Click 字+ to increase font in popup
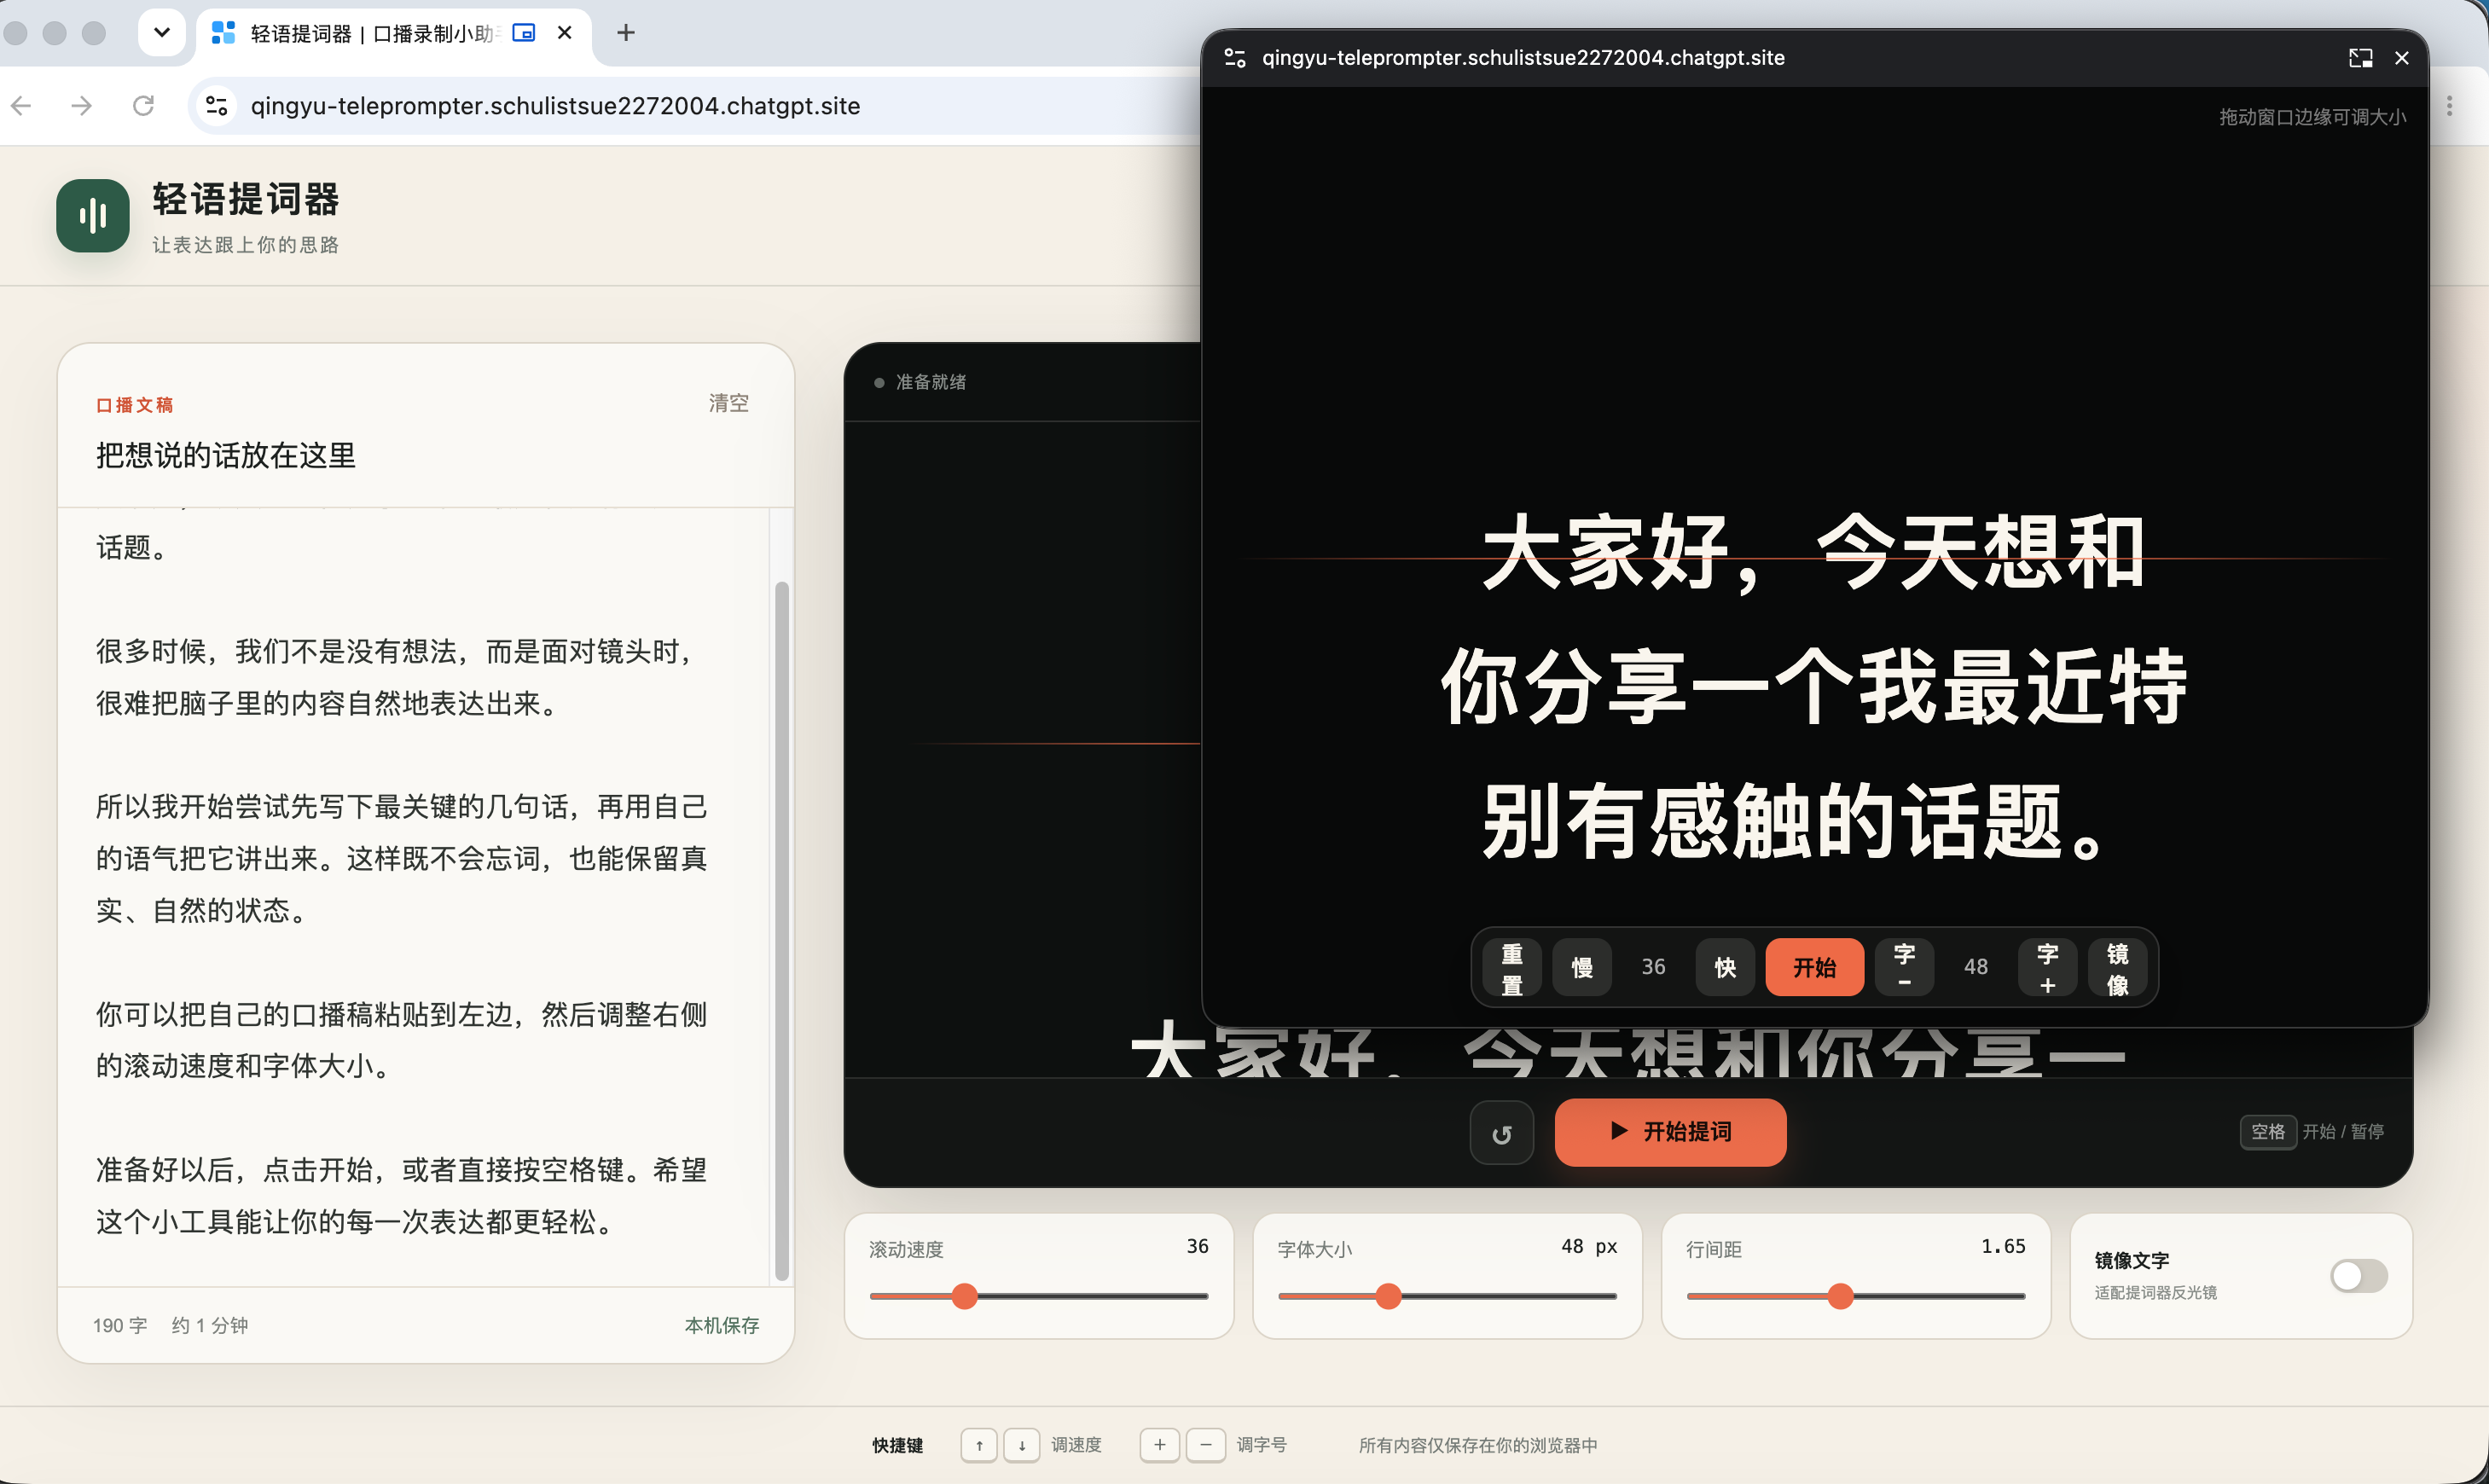 coord(2047,968)
